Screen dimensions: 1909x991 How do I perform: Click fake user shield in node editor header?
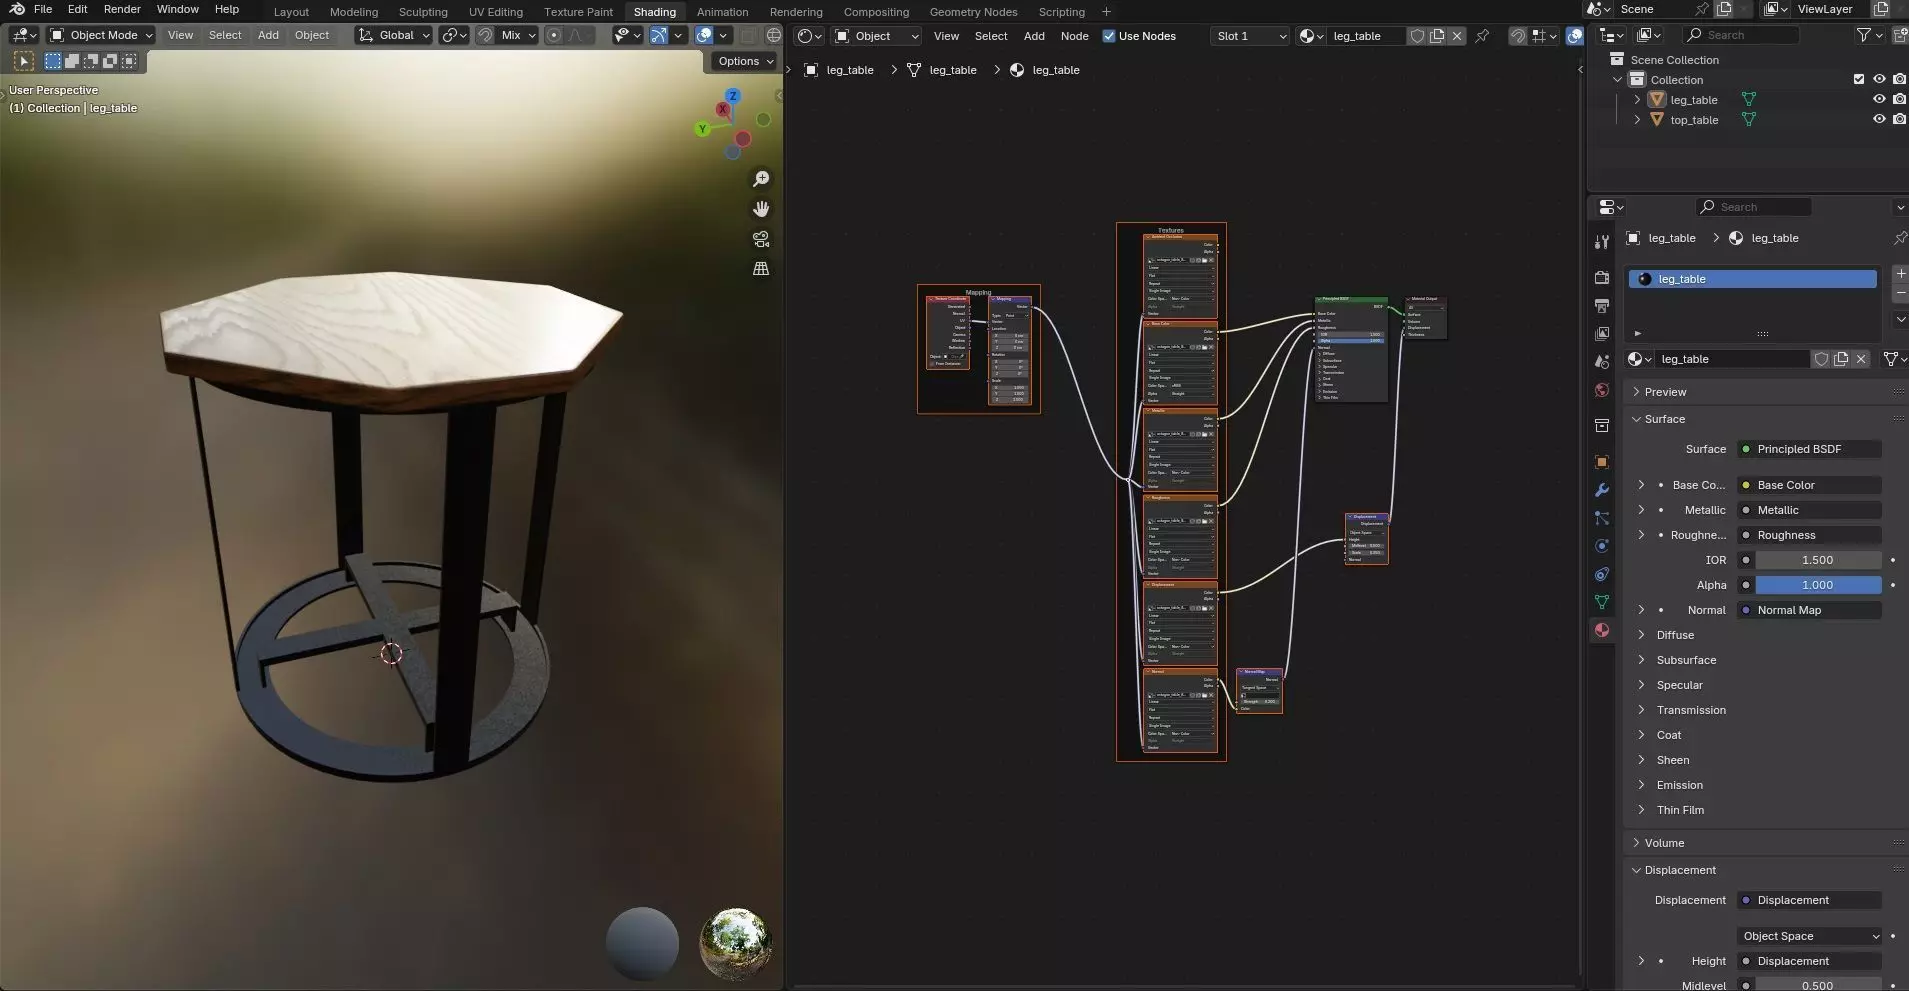(1417, 36)
